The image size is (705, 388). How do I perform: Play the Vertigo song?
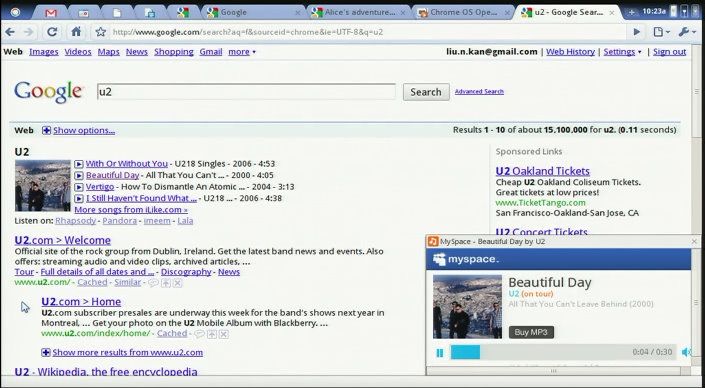pos(79,187)
